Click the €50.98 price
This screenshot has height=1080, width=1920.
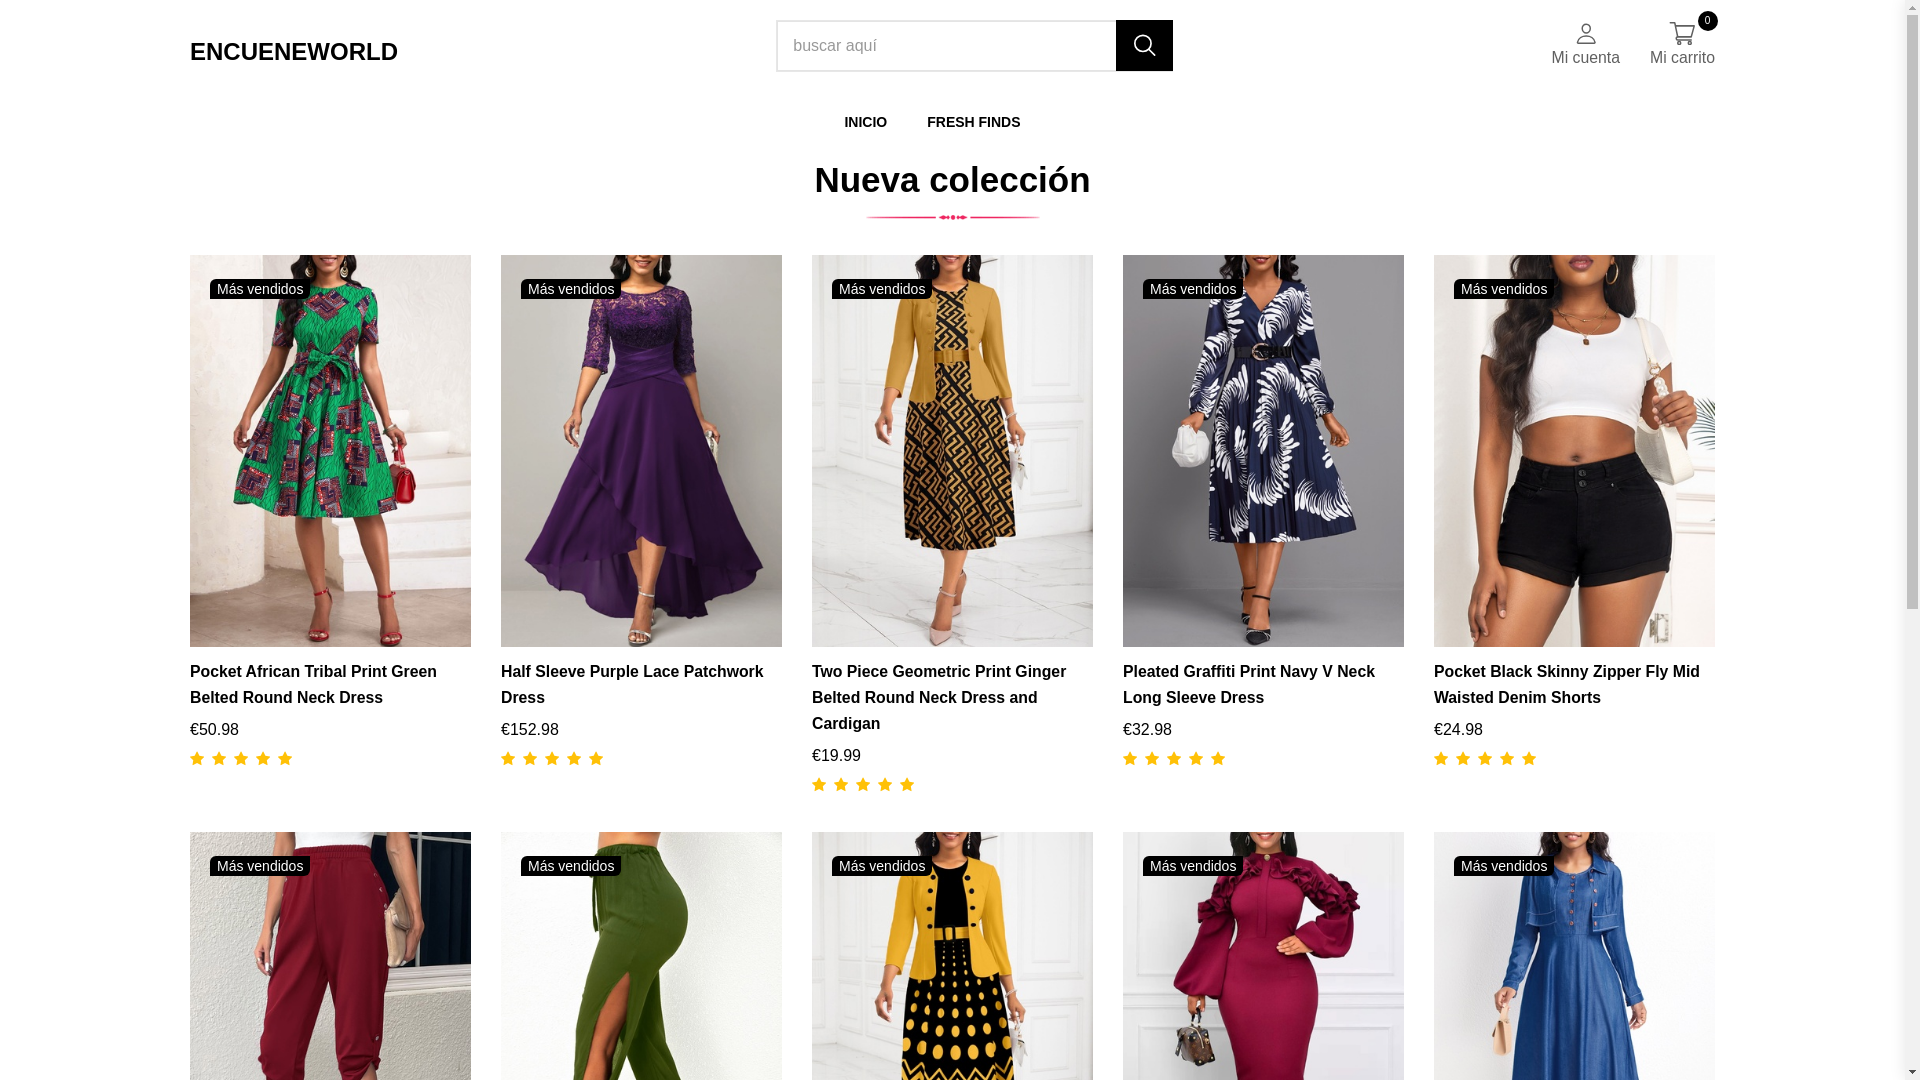(214, 730)
